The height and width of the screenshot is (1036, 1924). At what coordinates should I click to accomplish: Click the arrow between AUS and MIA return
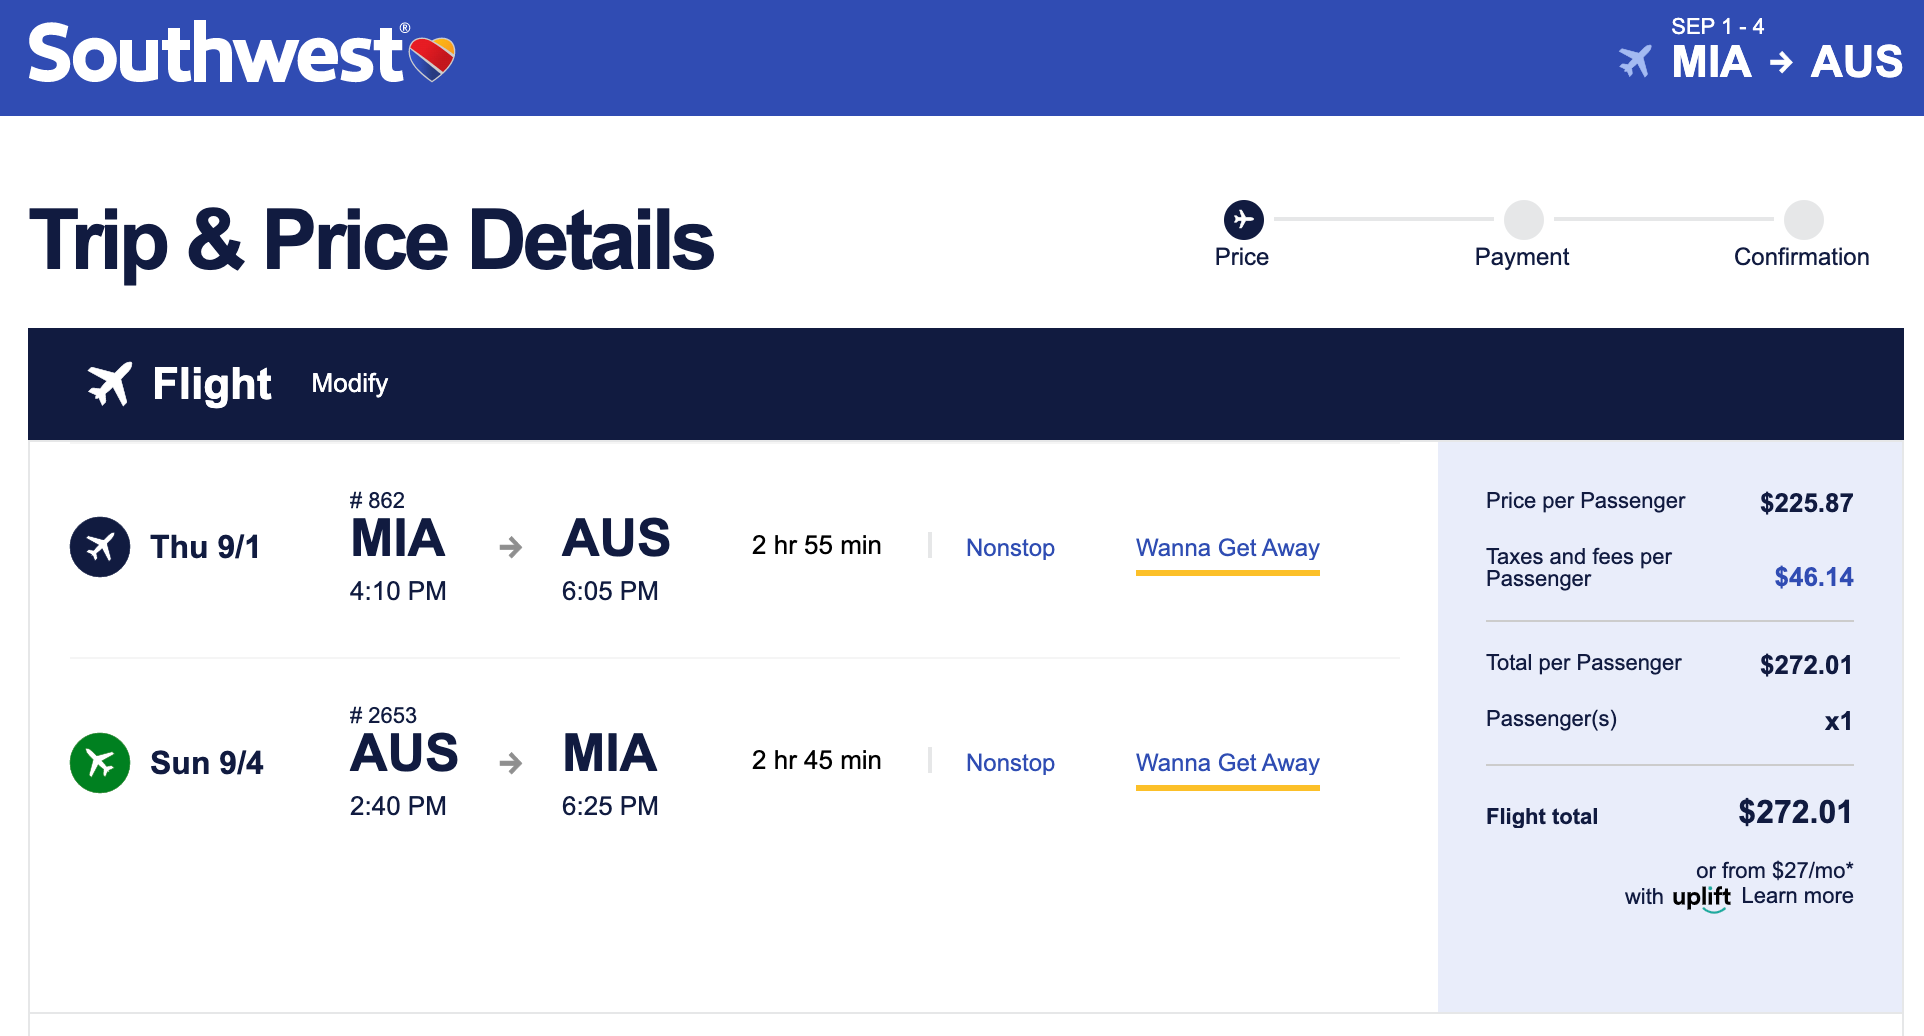click(x=511, y=763)
